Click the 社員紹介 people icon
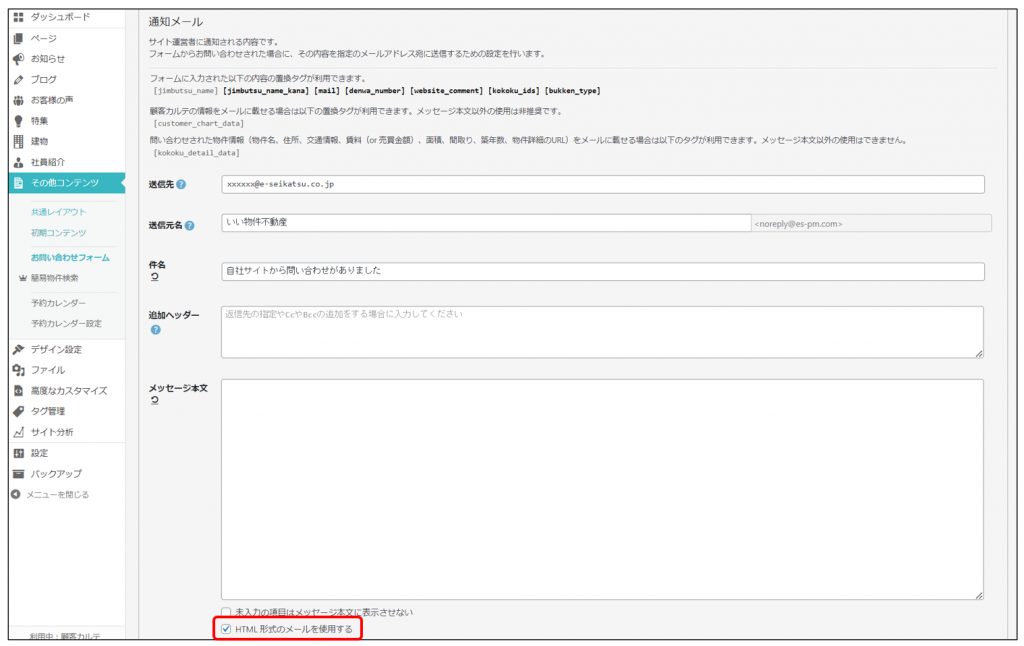Viewport: 1024px width, 646px height. tap(18, 162)
